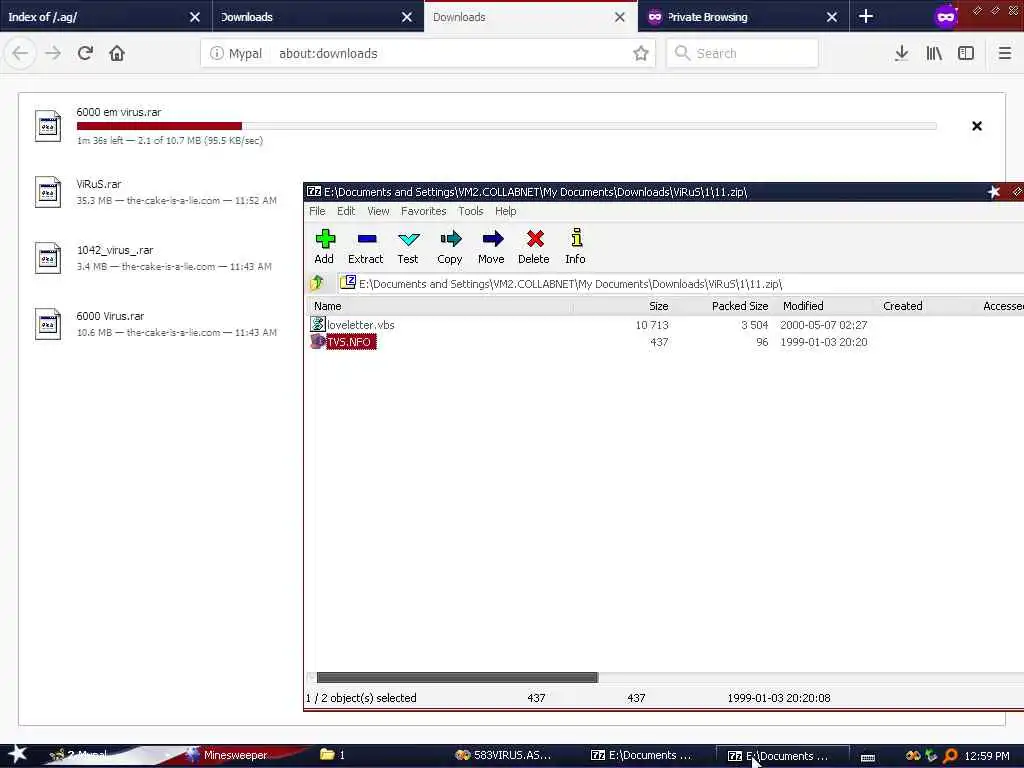The image size is (1024, 768).
Task: Open the Downloads toolbar arrow icon
Action: pos(901,53)
